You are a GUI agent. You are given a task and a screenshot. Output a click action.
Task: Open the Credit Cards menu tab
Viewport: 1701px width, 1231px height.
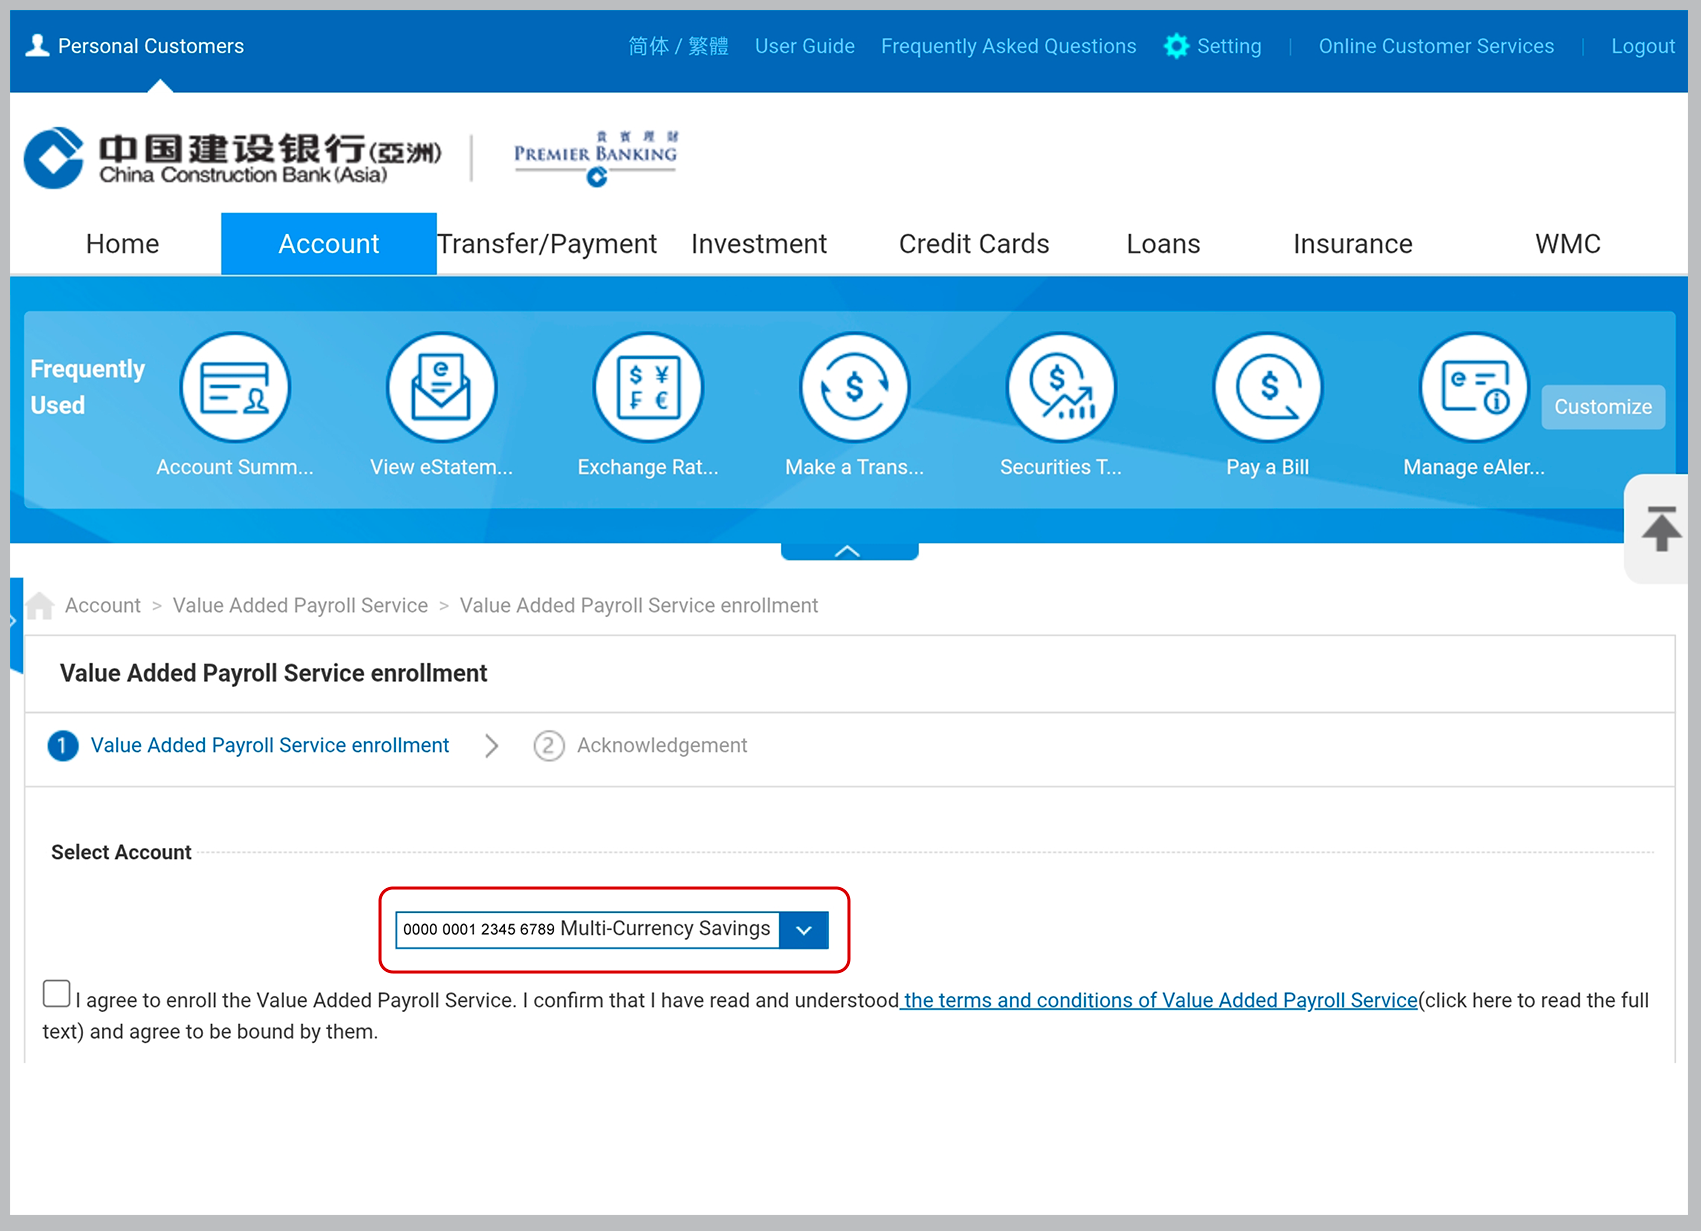(x=973, y=244)
